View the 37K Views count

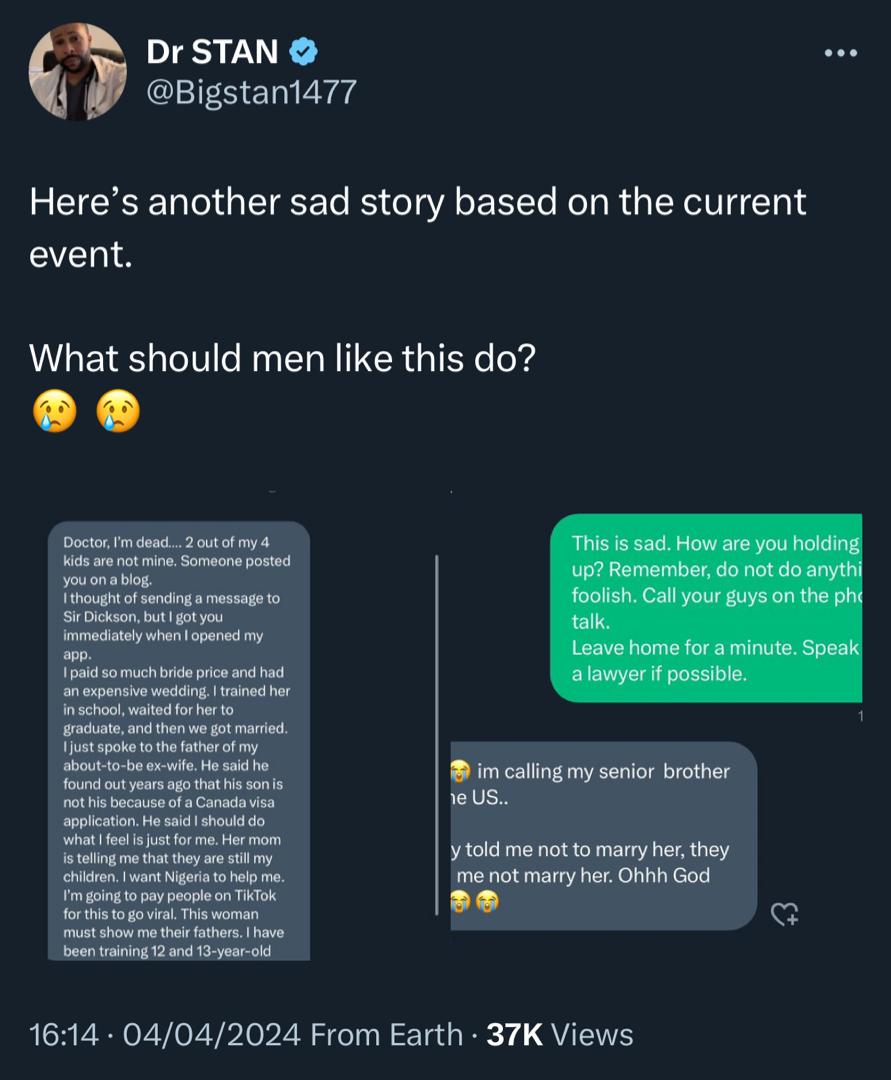[x=559, y=1034]
